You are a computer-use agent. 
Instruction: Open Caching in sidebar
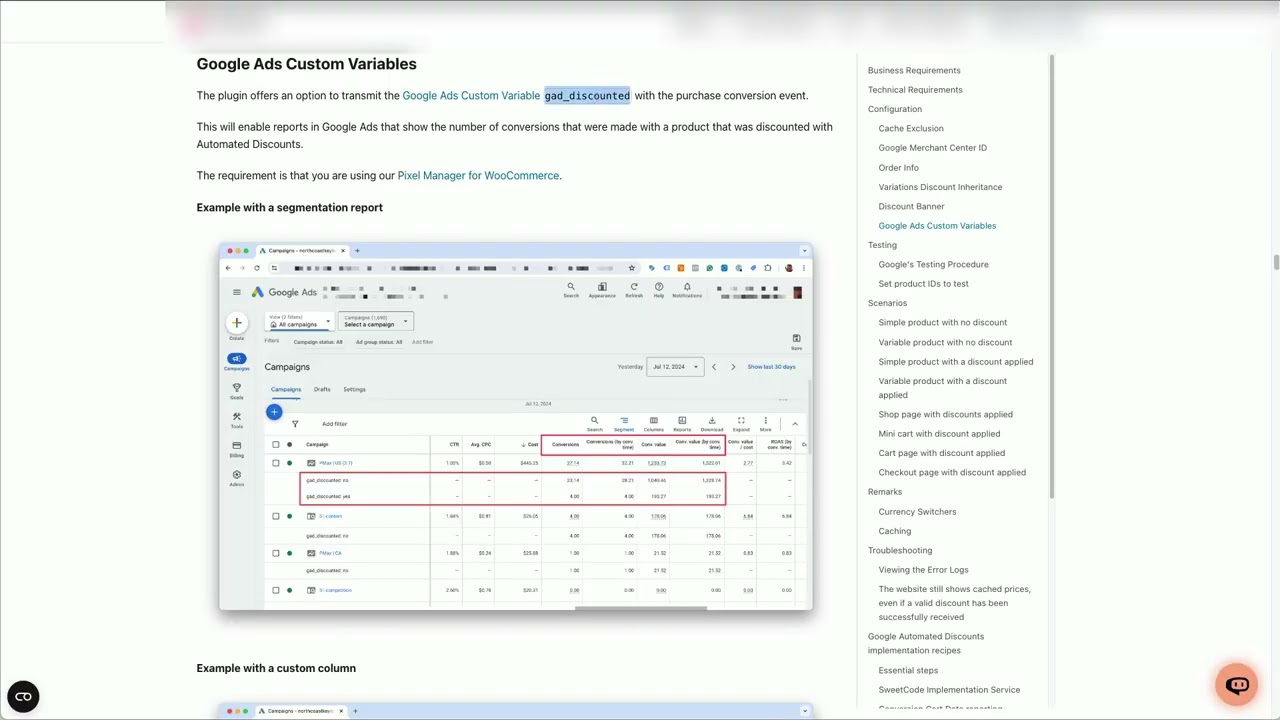pos(895,532)
